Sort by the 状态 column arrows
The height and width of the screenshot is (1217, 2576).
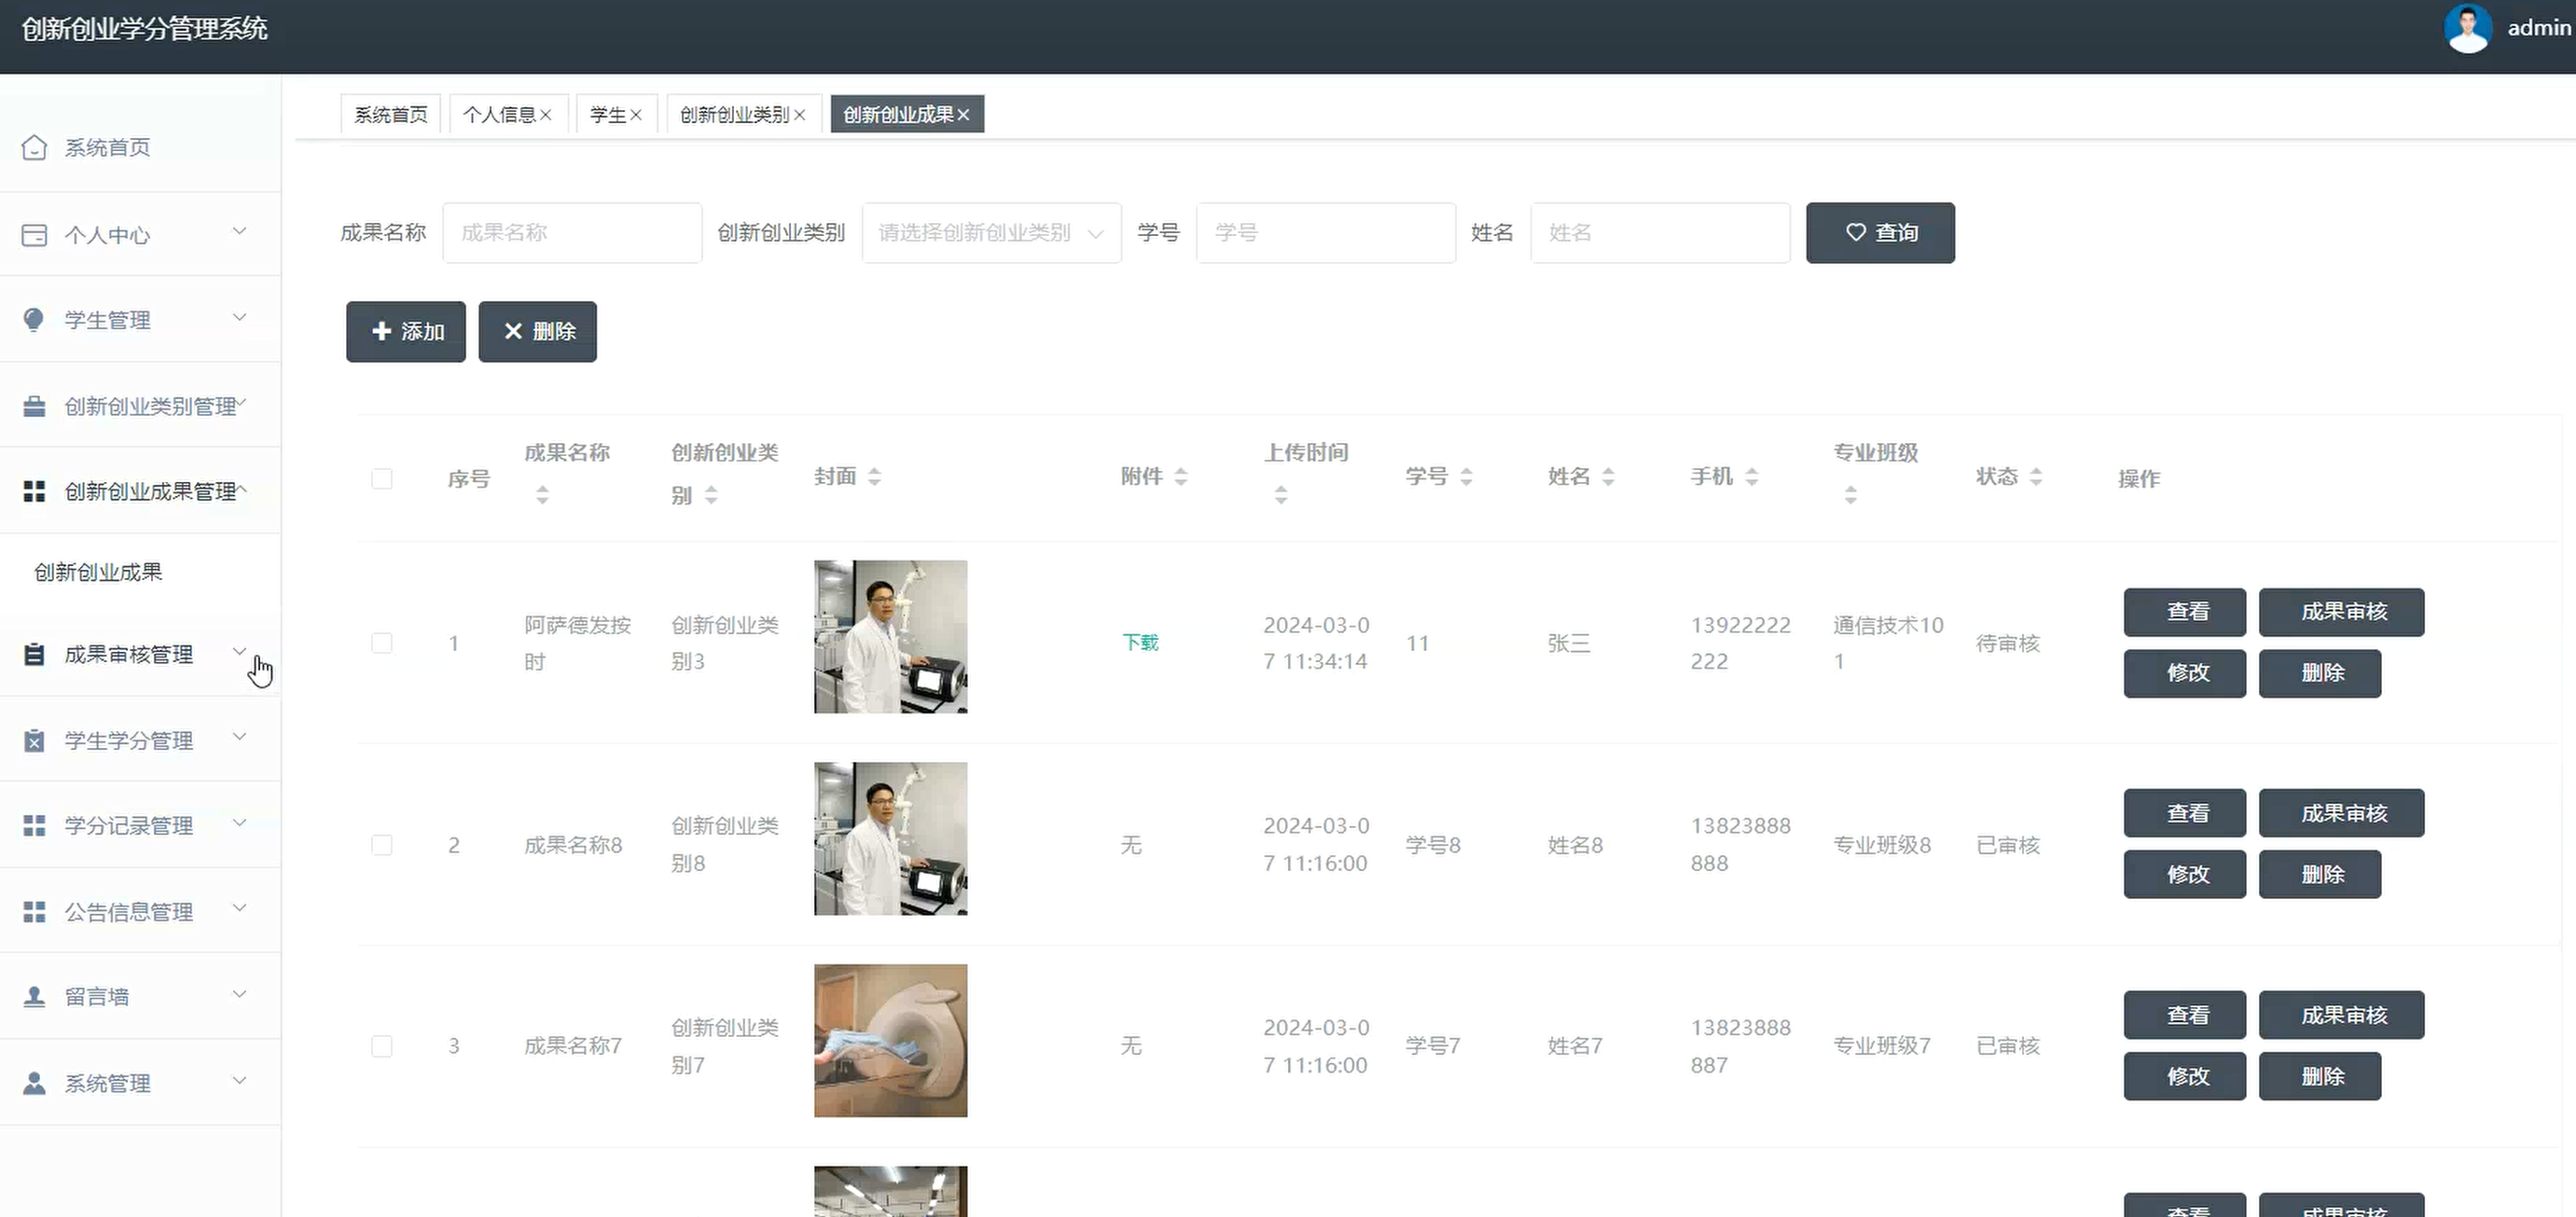coord(2035,477)
